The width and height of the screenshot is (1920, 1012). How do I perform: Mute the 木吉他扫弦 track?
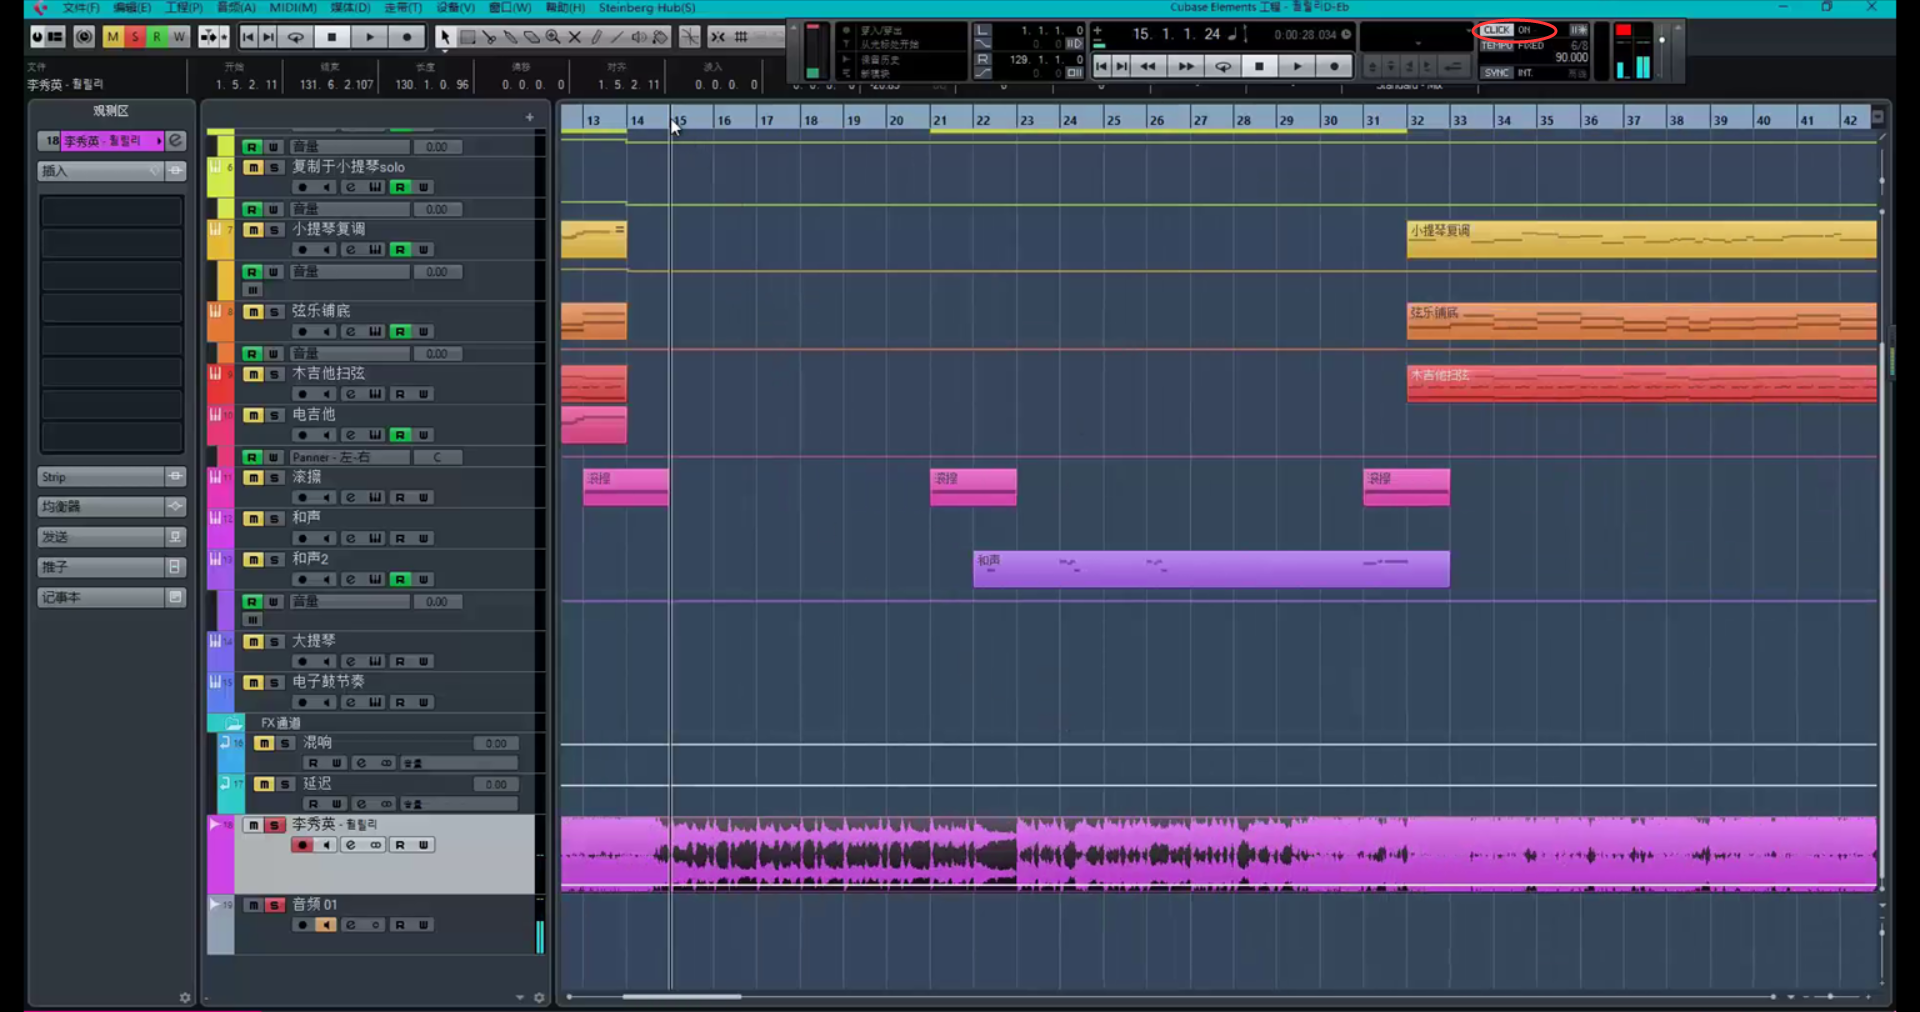point(253,374)
